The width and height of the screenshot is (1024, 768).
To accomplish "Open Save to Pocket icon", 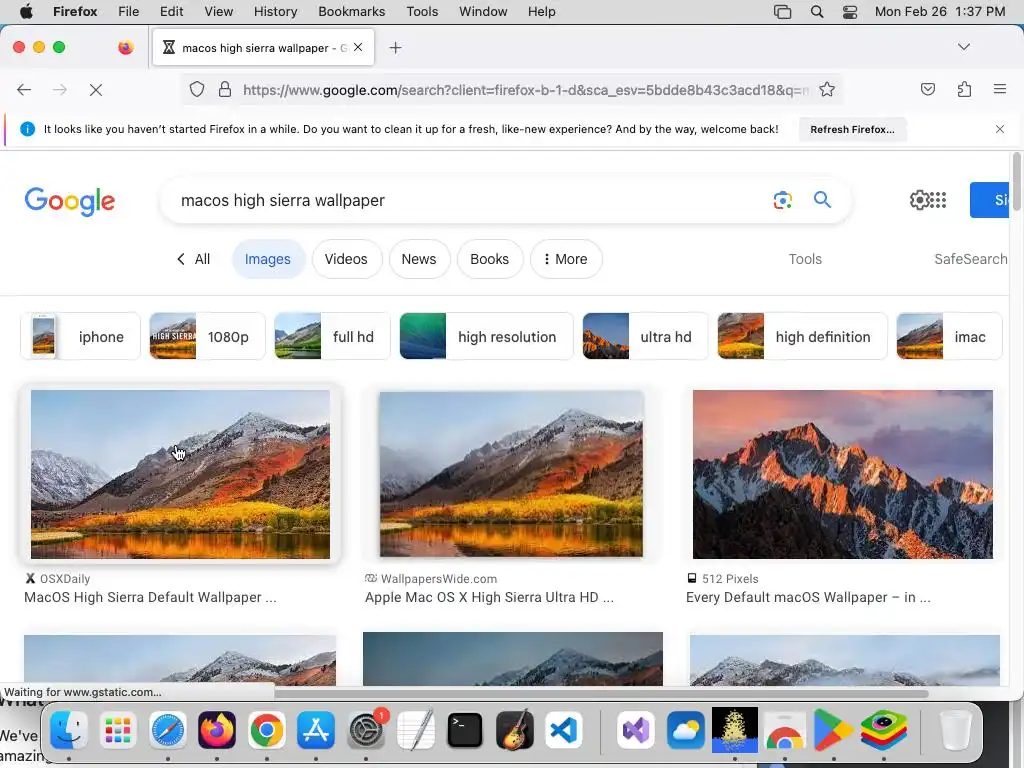I will tap(927, 89).
